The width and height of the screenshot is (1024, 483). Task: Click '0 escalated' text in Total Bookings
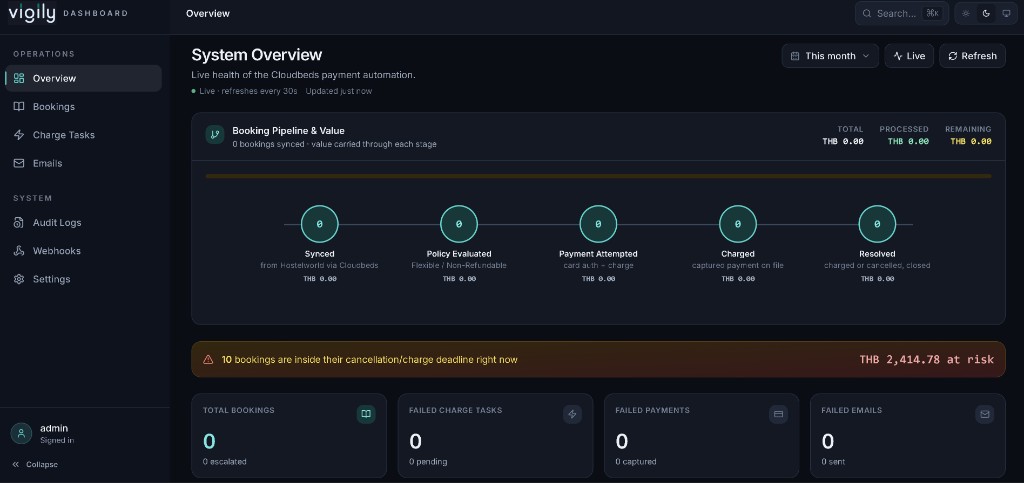(225, 461)
